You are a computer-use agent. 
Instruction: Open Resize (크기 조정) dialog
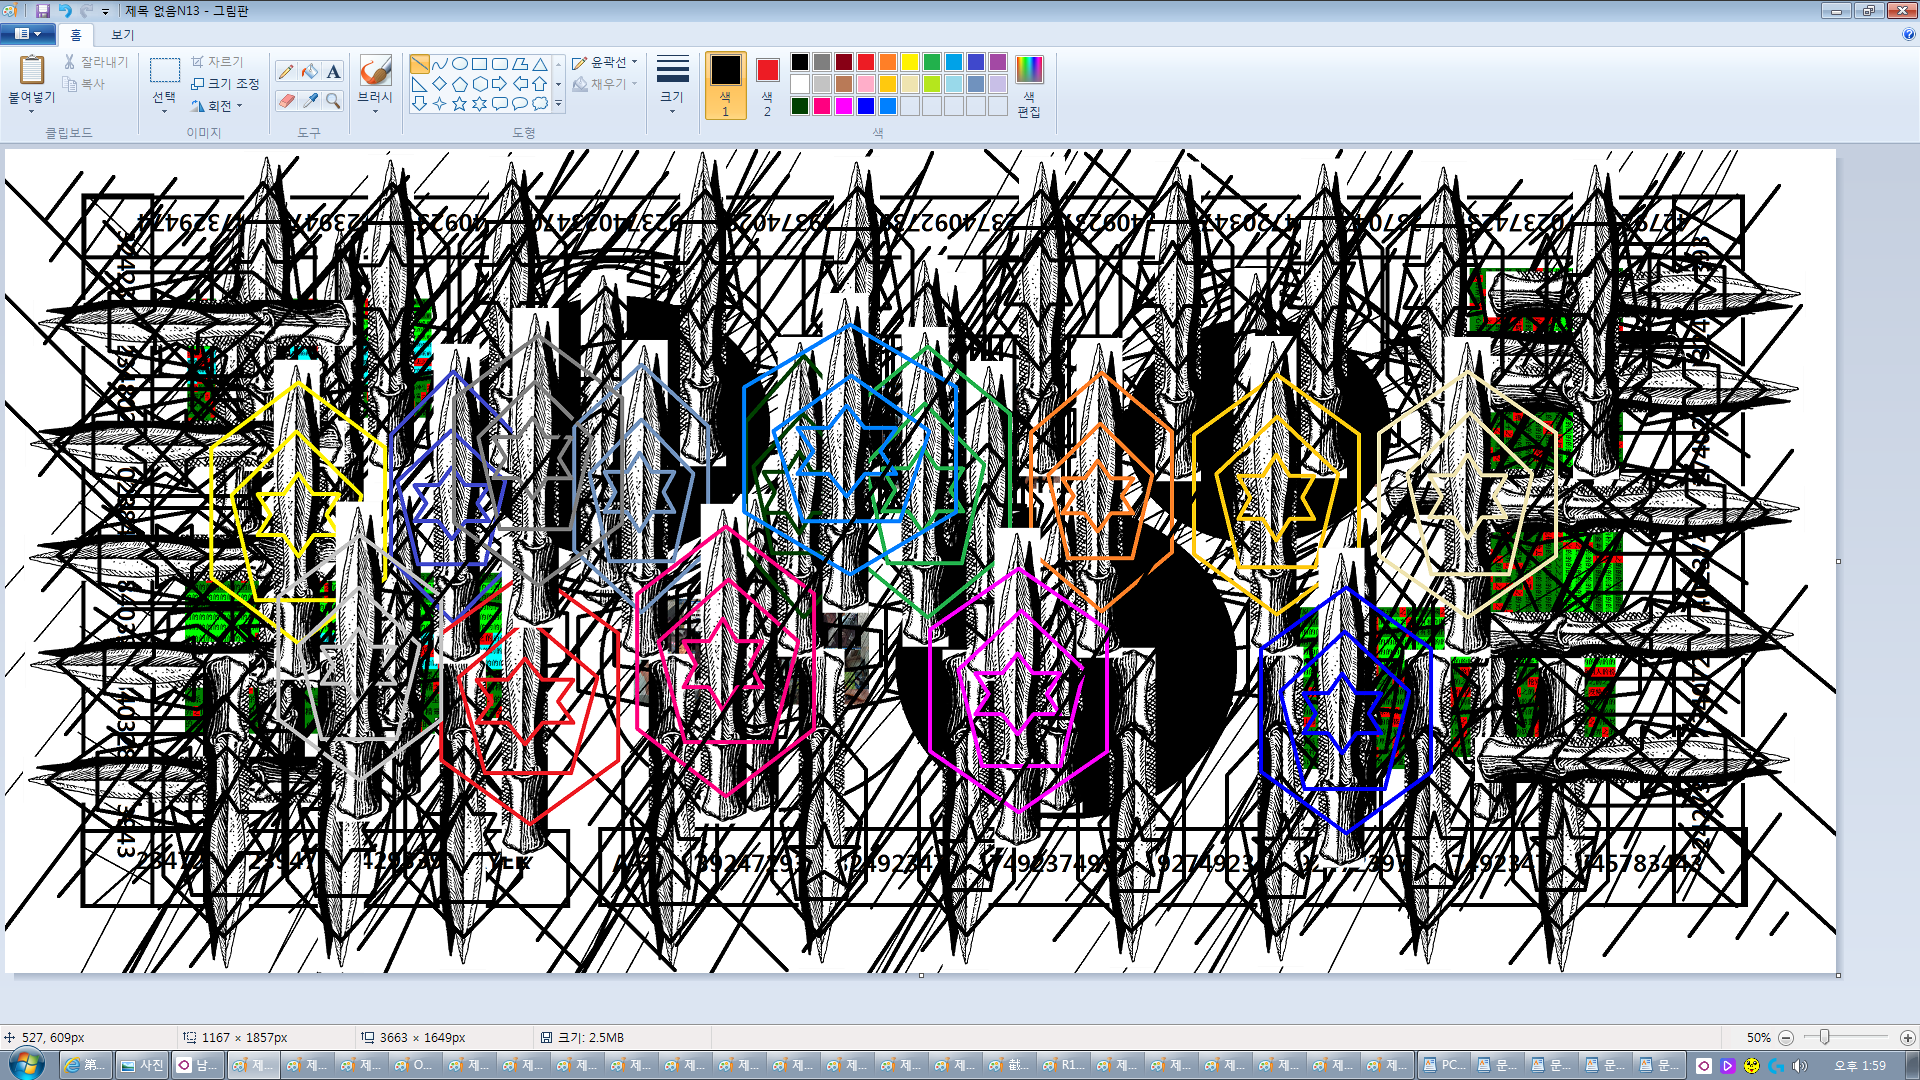[x=225, y=84]
